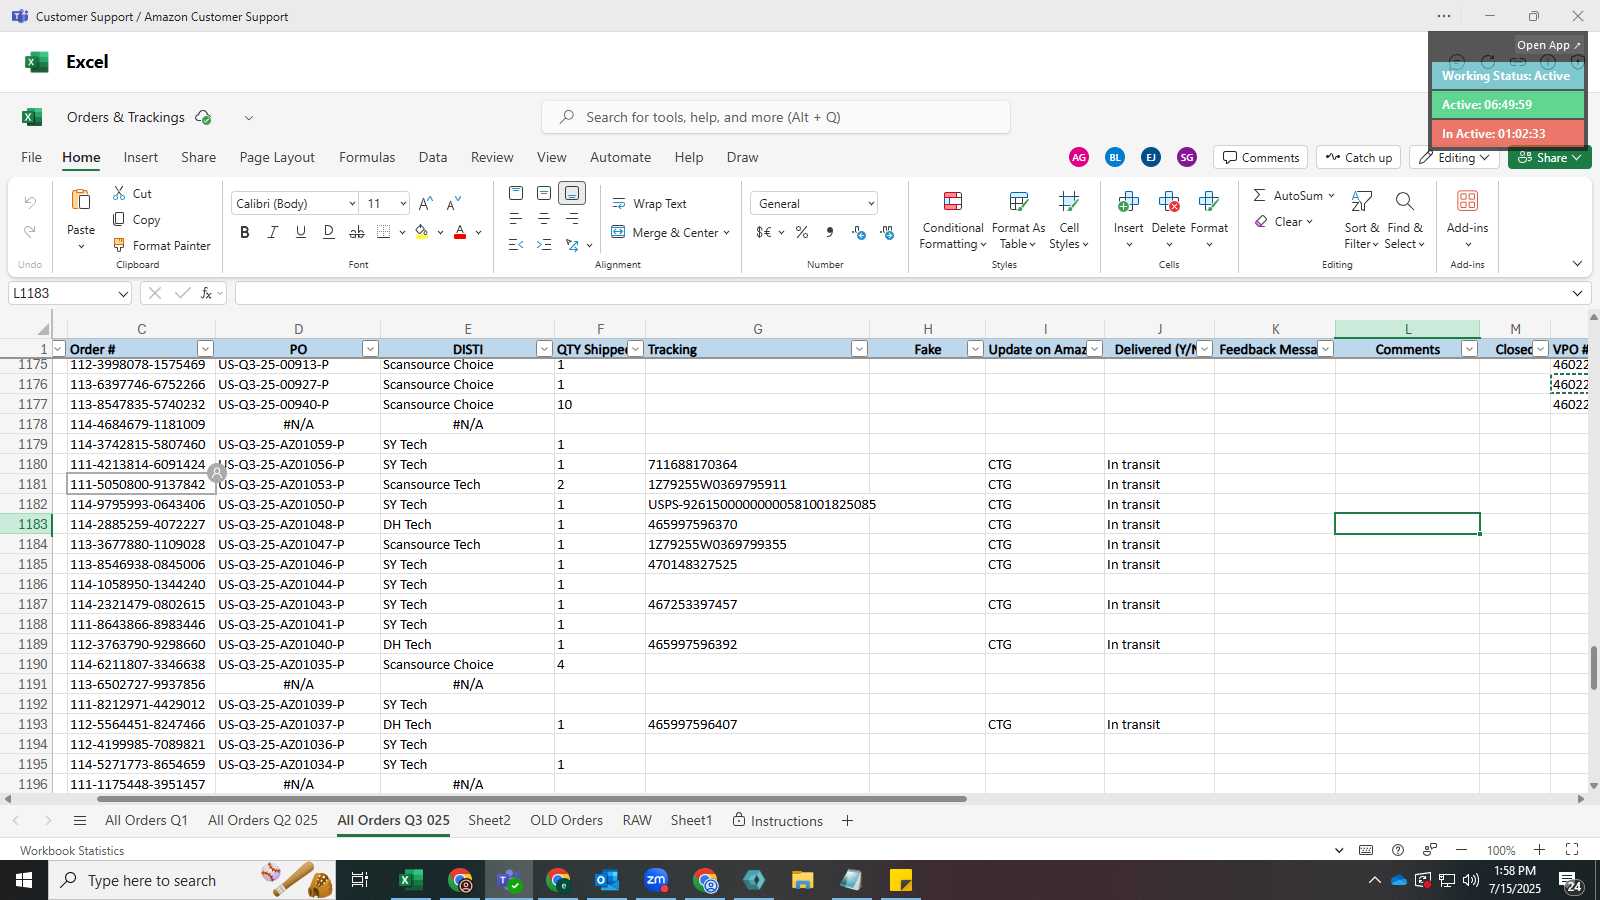The image size is (1600, 900).
Task: Click the Sort & Filter icon
Action: click(x=1362, y=202)
